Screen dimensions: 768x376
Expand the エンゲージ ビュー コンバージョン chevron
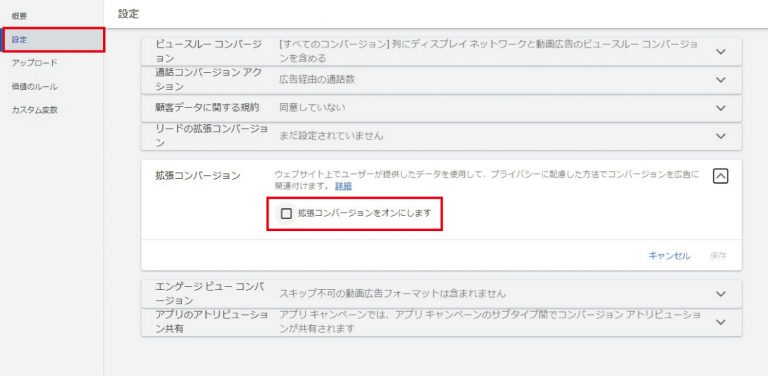[x=720, y=294]
